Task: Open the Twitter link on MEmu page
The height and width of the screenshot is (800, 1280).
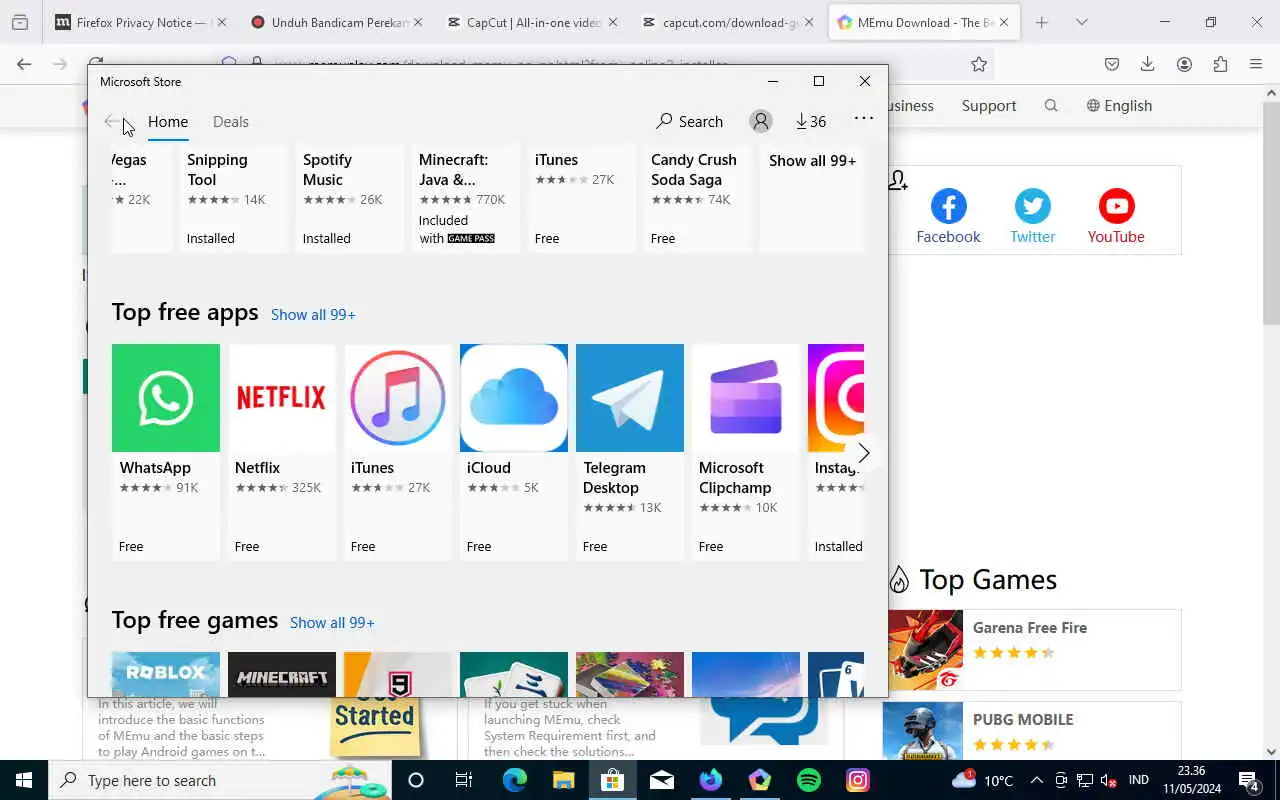Action: [1032, 217]
